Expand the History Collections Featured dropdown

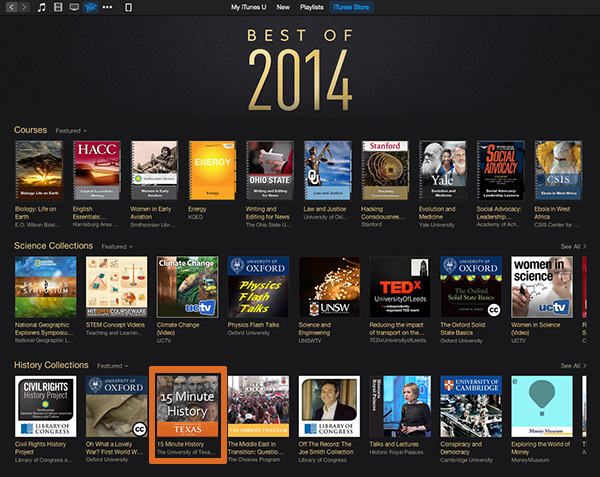112,366
